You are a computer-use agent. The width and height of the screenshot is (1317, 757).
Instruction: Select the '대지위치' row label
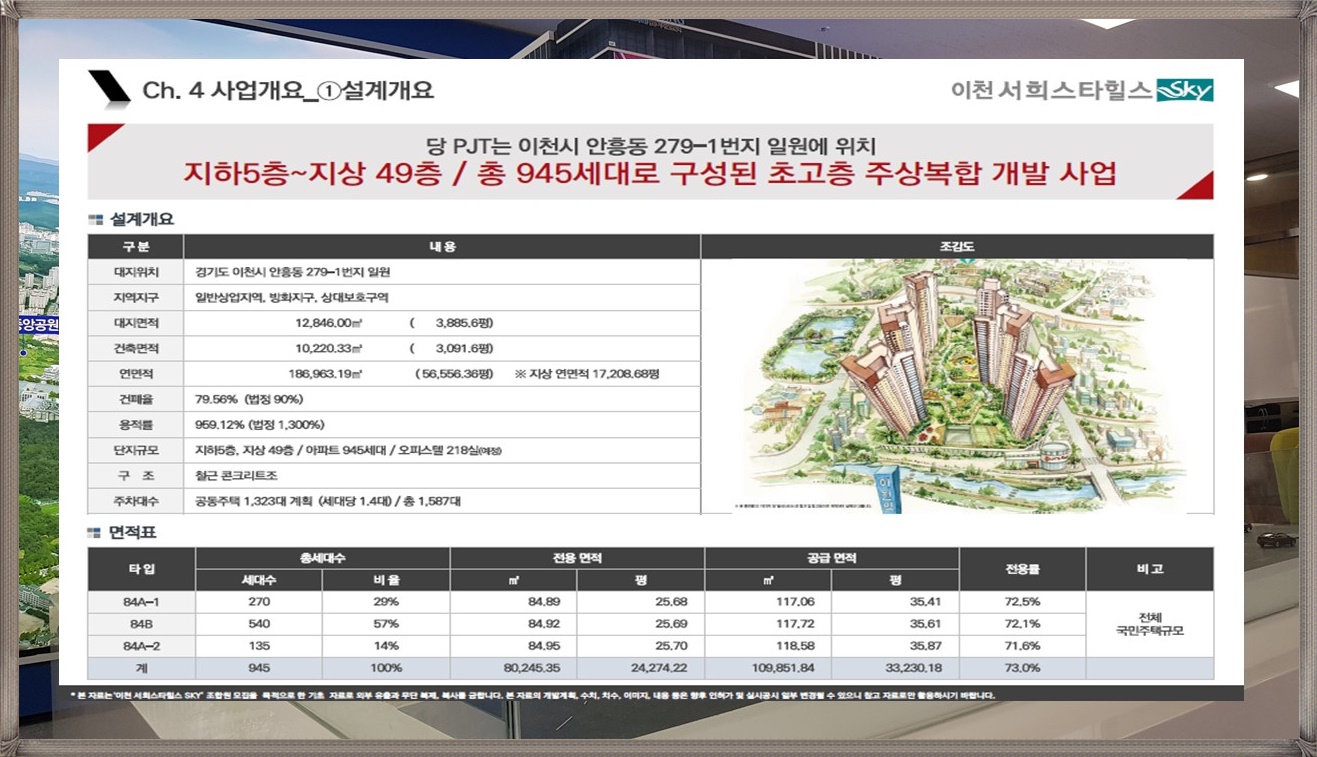pos(136,272)
